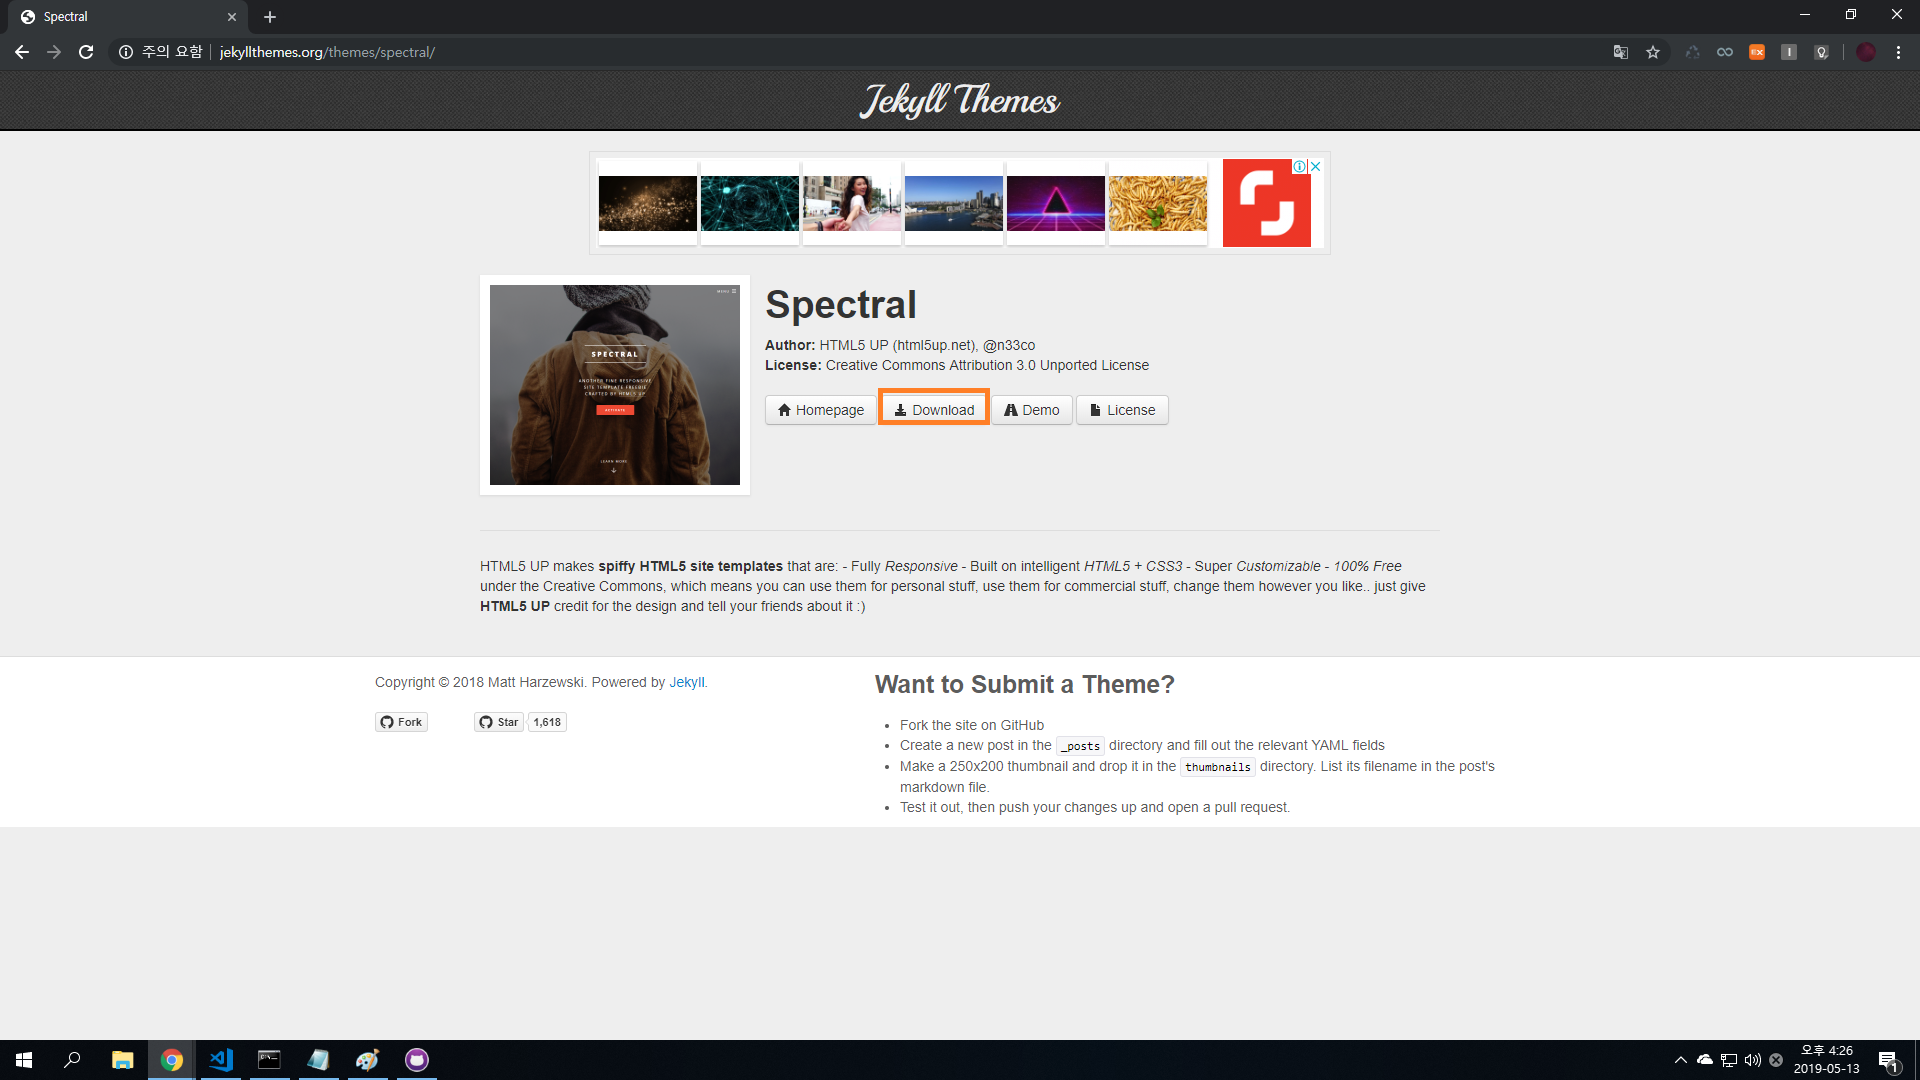Open File Explorer from taskbar

[122, 1060]
